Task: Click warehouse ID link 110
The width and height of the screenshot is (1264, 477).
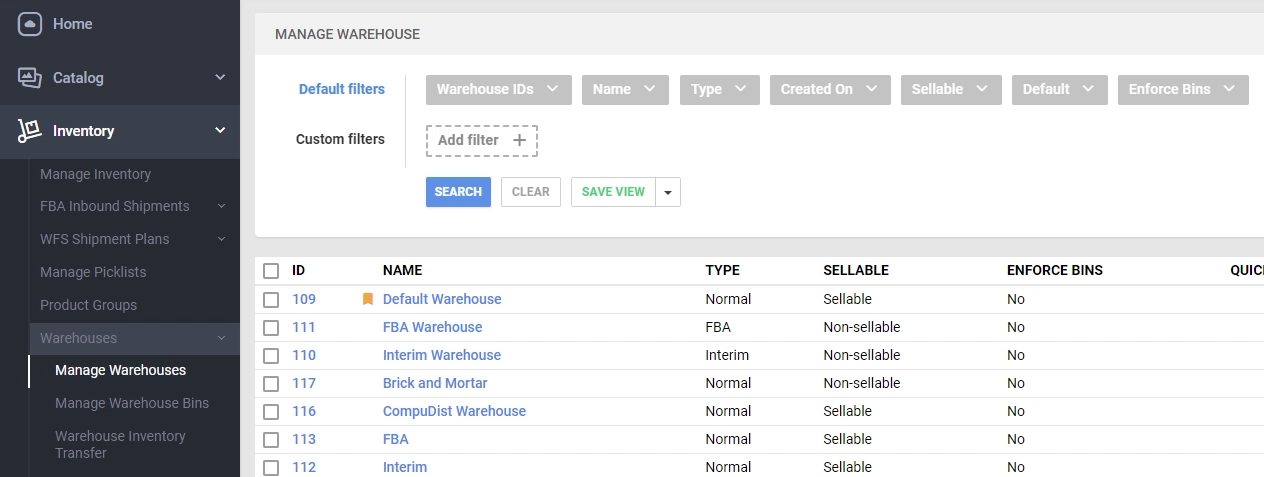Action: click(x=304, y=355)
